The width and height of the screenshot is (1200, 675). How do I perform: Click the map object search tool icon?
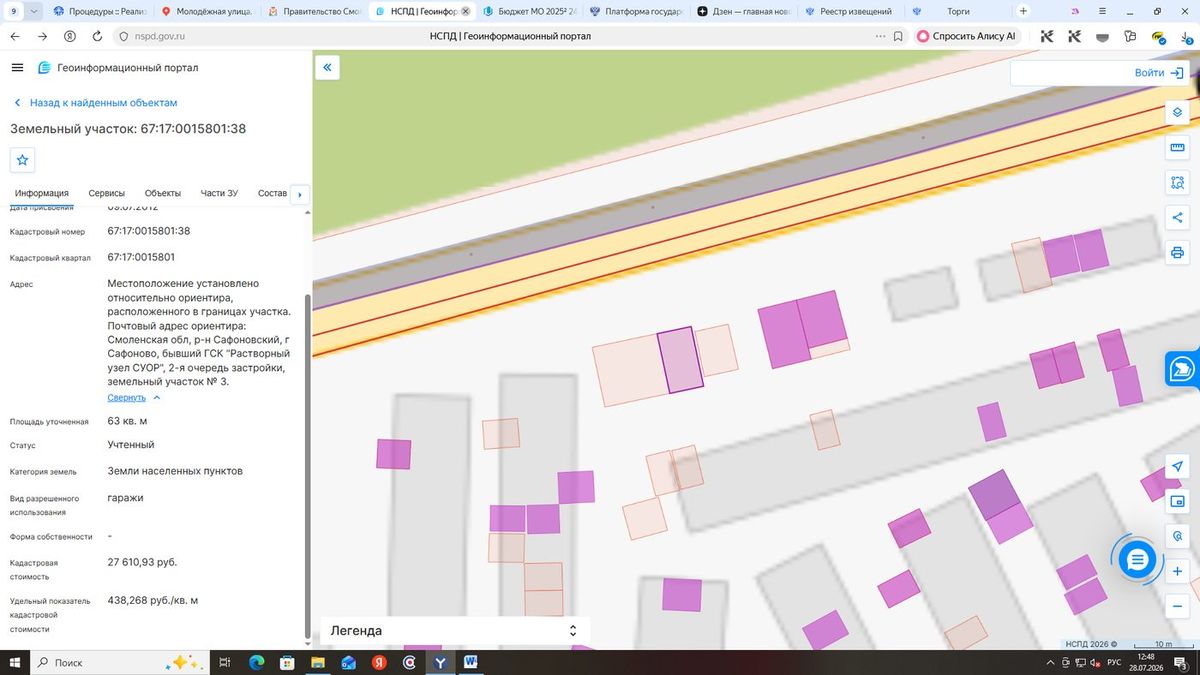click(x=1177, y=537)
